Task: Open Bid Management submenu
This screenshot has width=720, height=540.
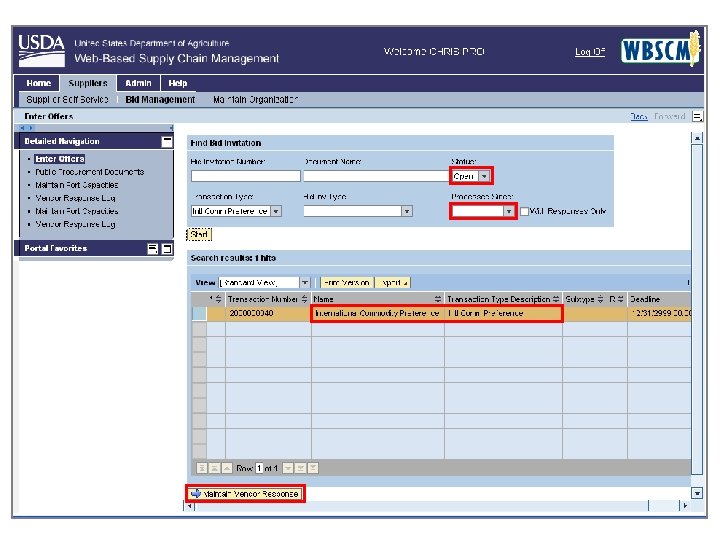Action: coord(160,100)
